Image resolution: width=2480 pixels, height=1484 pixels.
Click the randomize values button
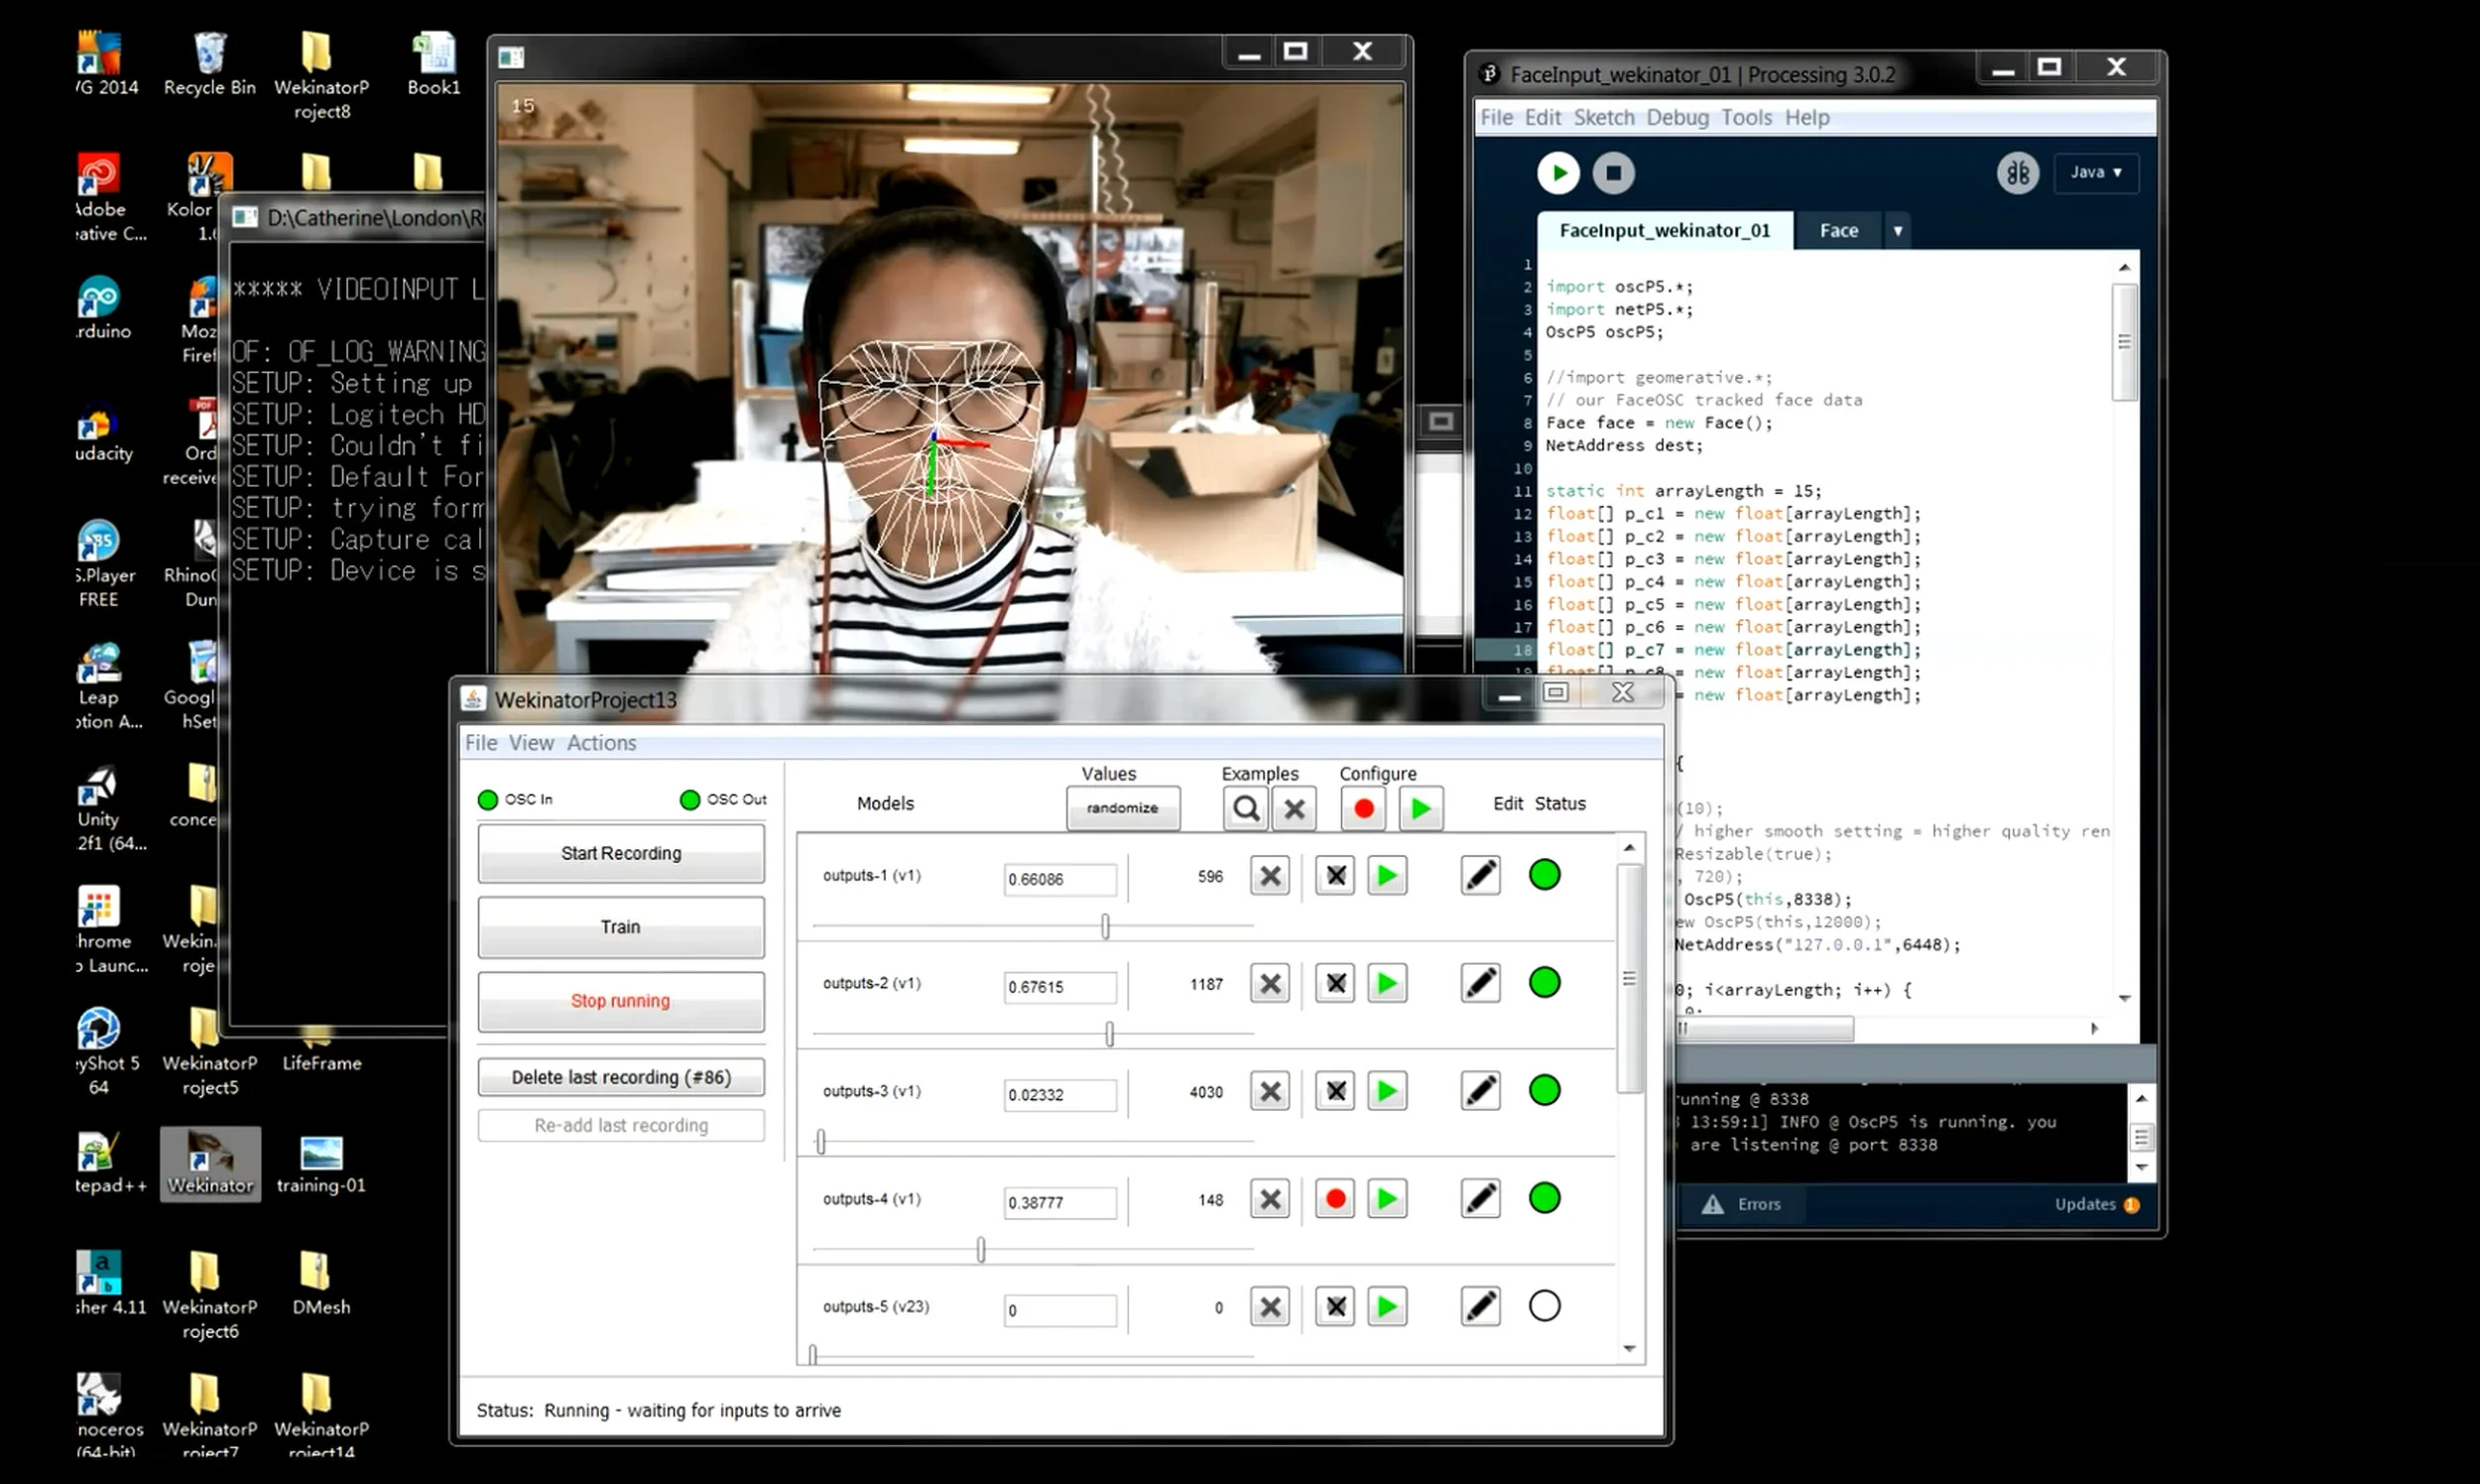1122,808
